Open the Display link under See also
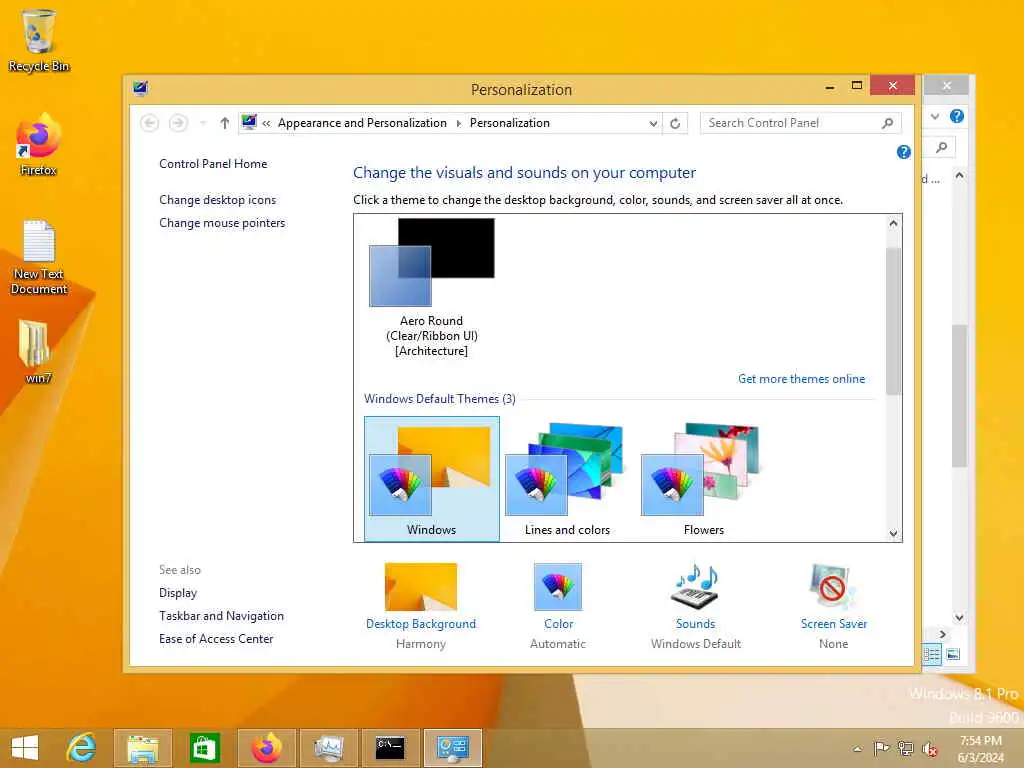1024x768 pixels. [178, 593]
